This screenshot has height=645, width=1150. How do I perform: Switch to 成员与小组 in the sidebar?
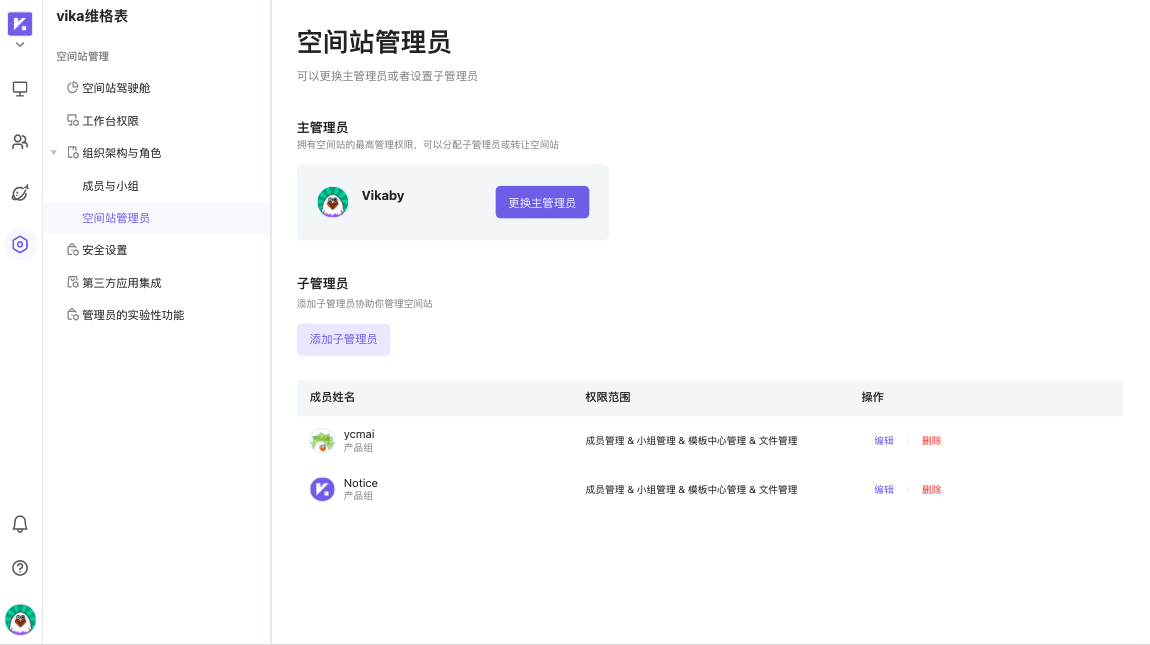click(x=110, y=185)
